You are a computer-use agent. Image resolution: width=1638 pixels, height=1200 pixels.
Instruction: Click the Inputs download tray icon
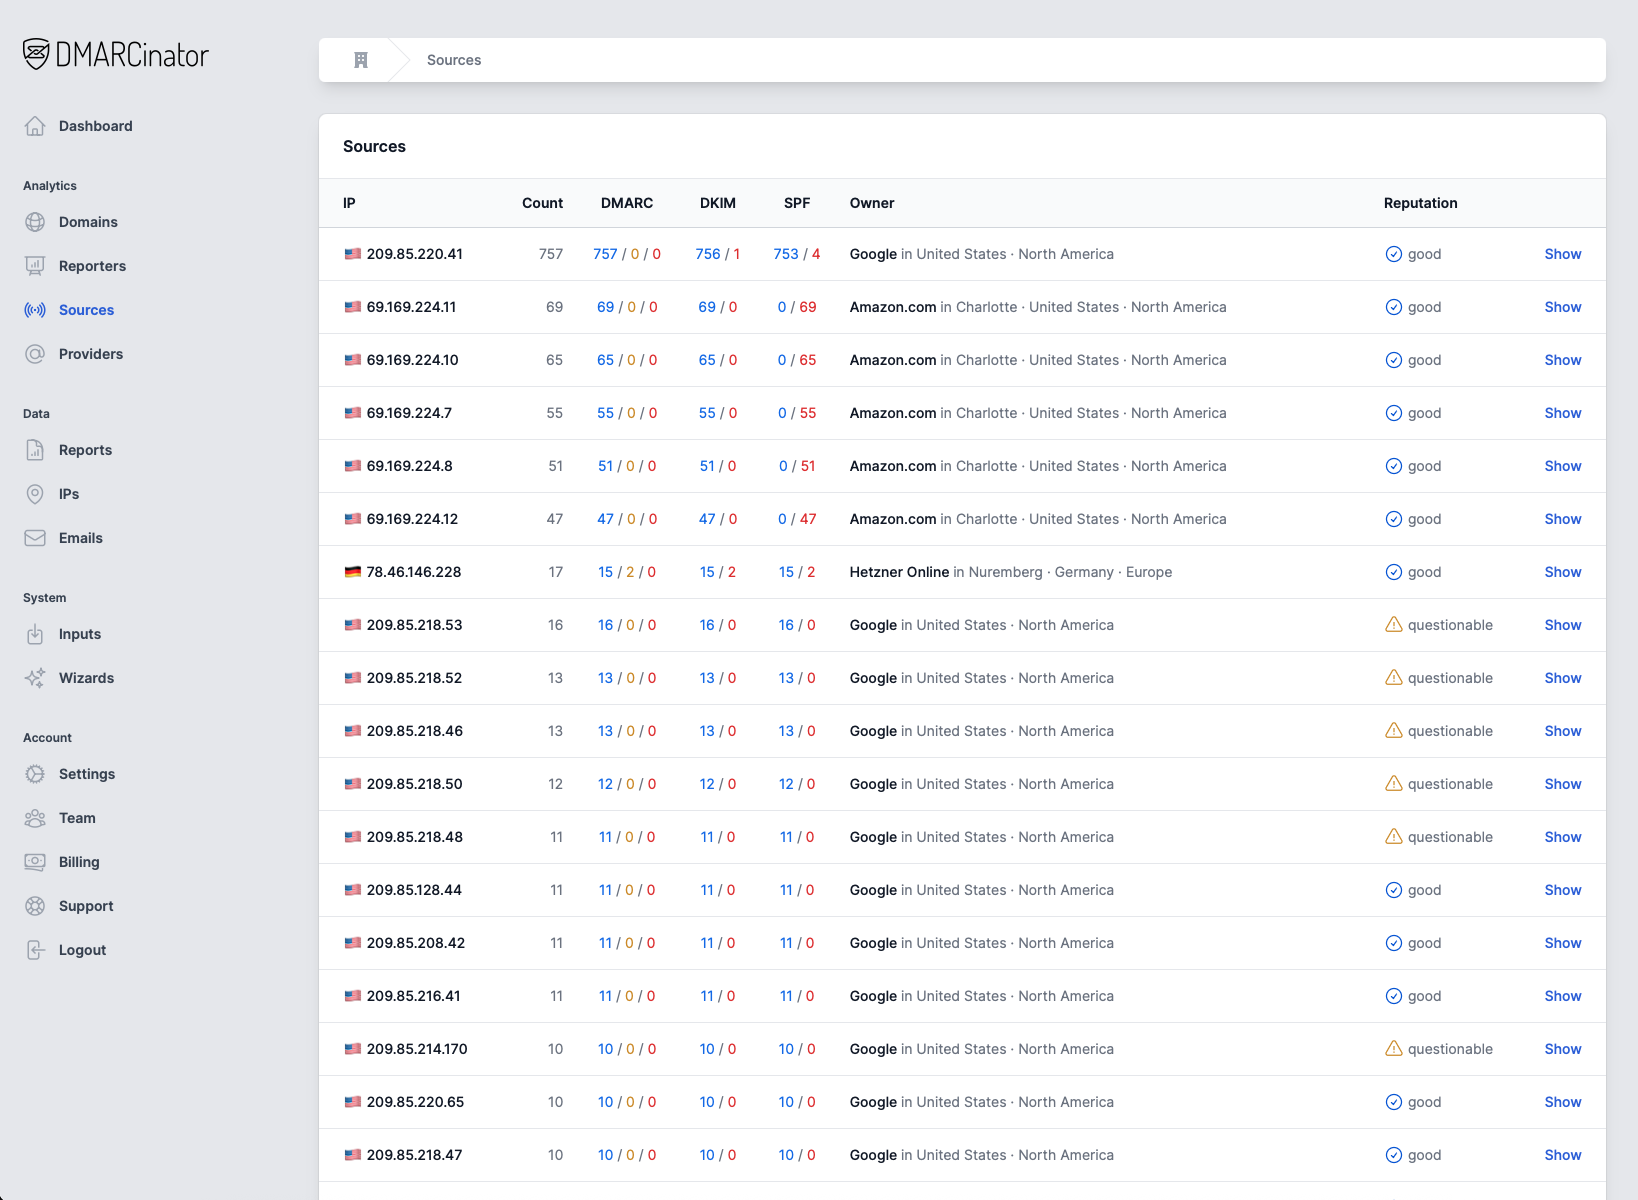35,634
